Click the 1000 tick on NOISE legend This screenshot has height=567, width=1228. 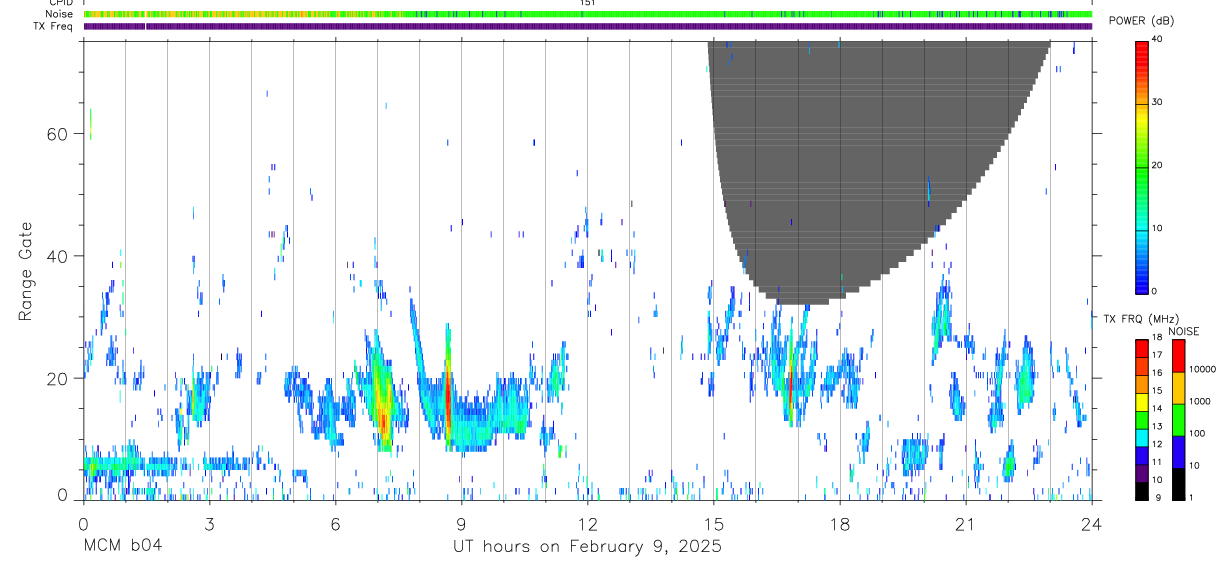pos(1199,402)
